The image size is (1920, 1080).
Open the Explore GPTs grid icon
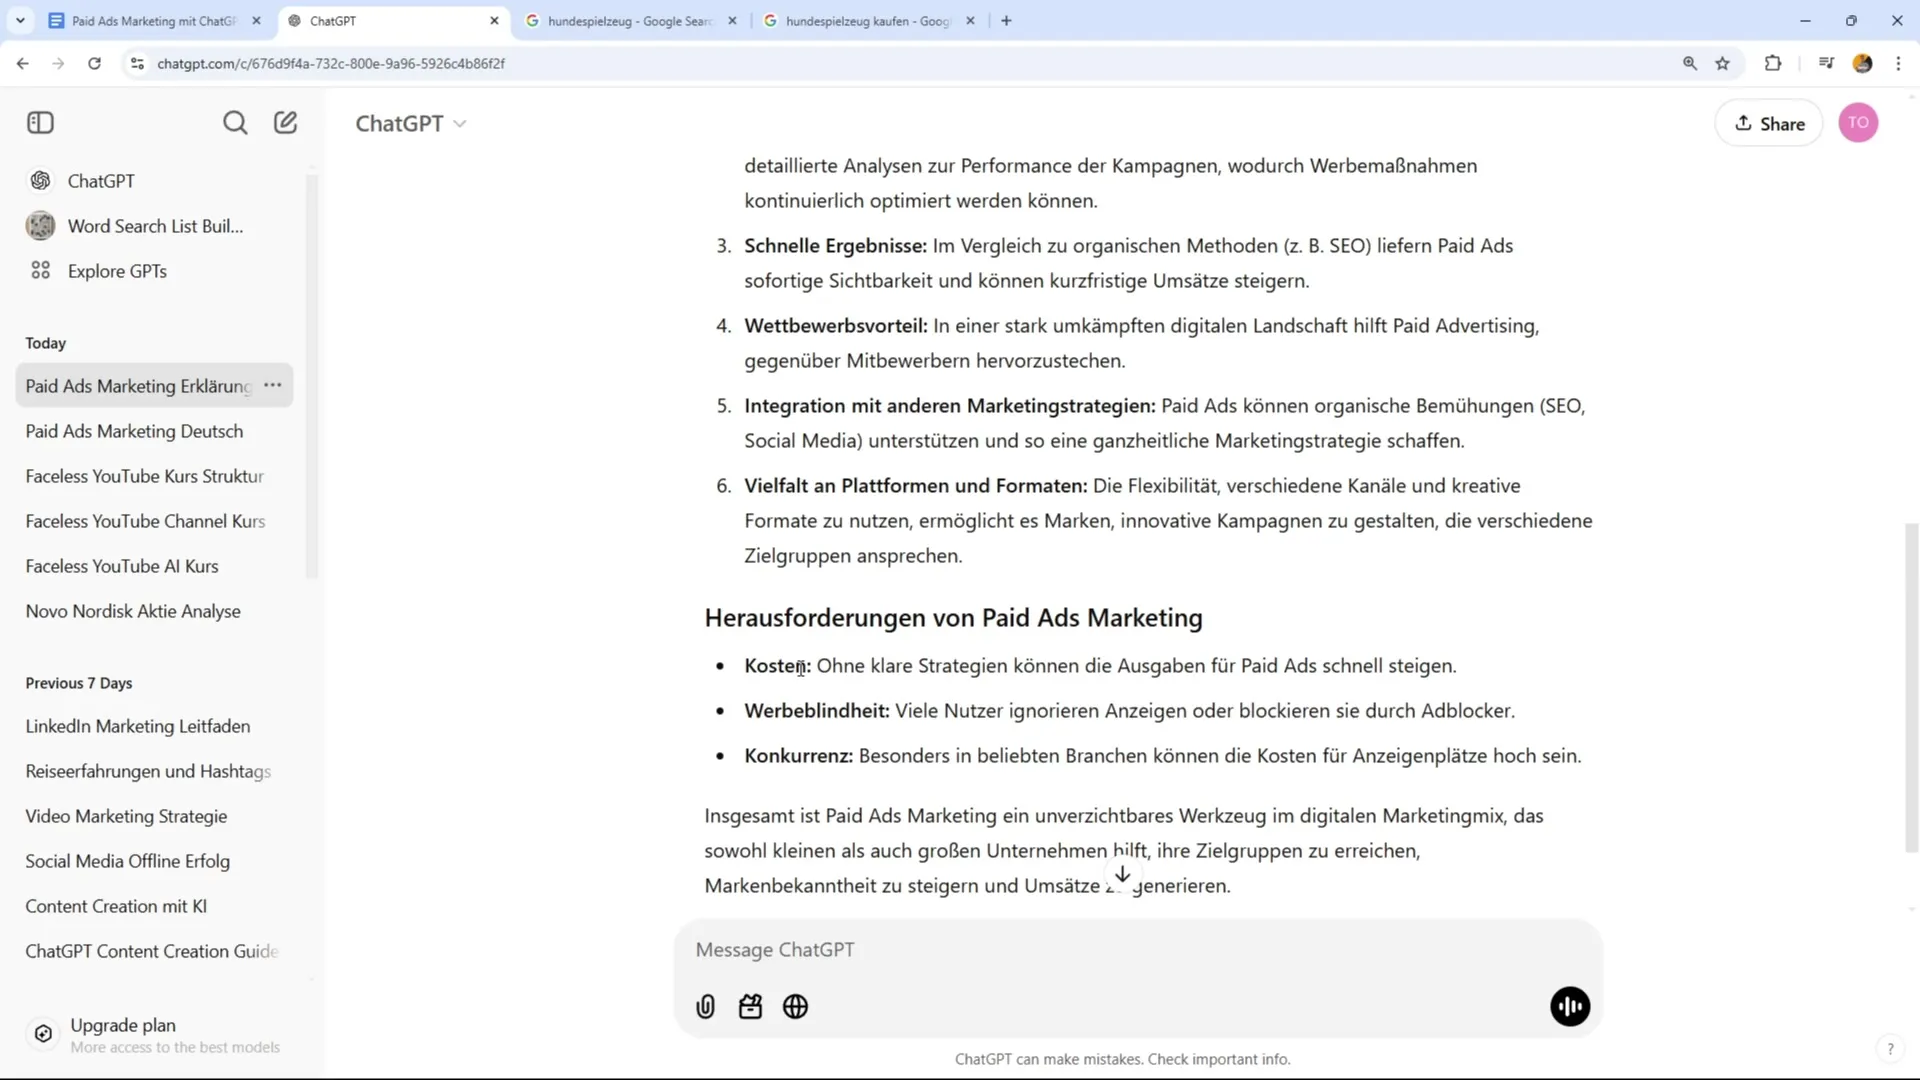coord(41,271)
